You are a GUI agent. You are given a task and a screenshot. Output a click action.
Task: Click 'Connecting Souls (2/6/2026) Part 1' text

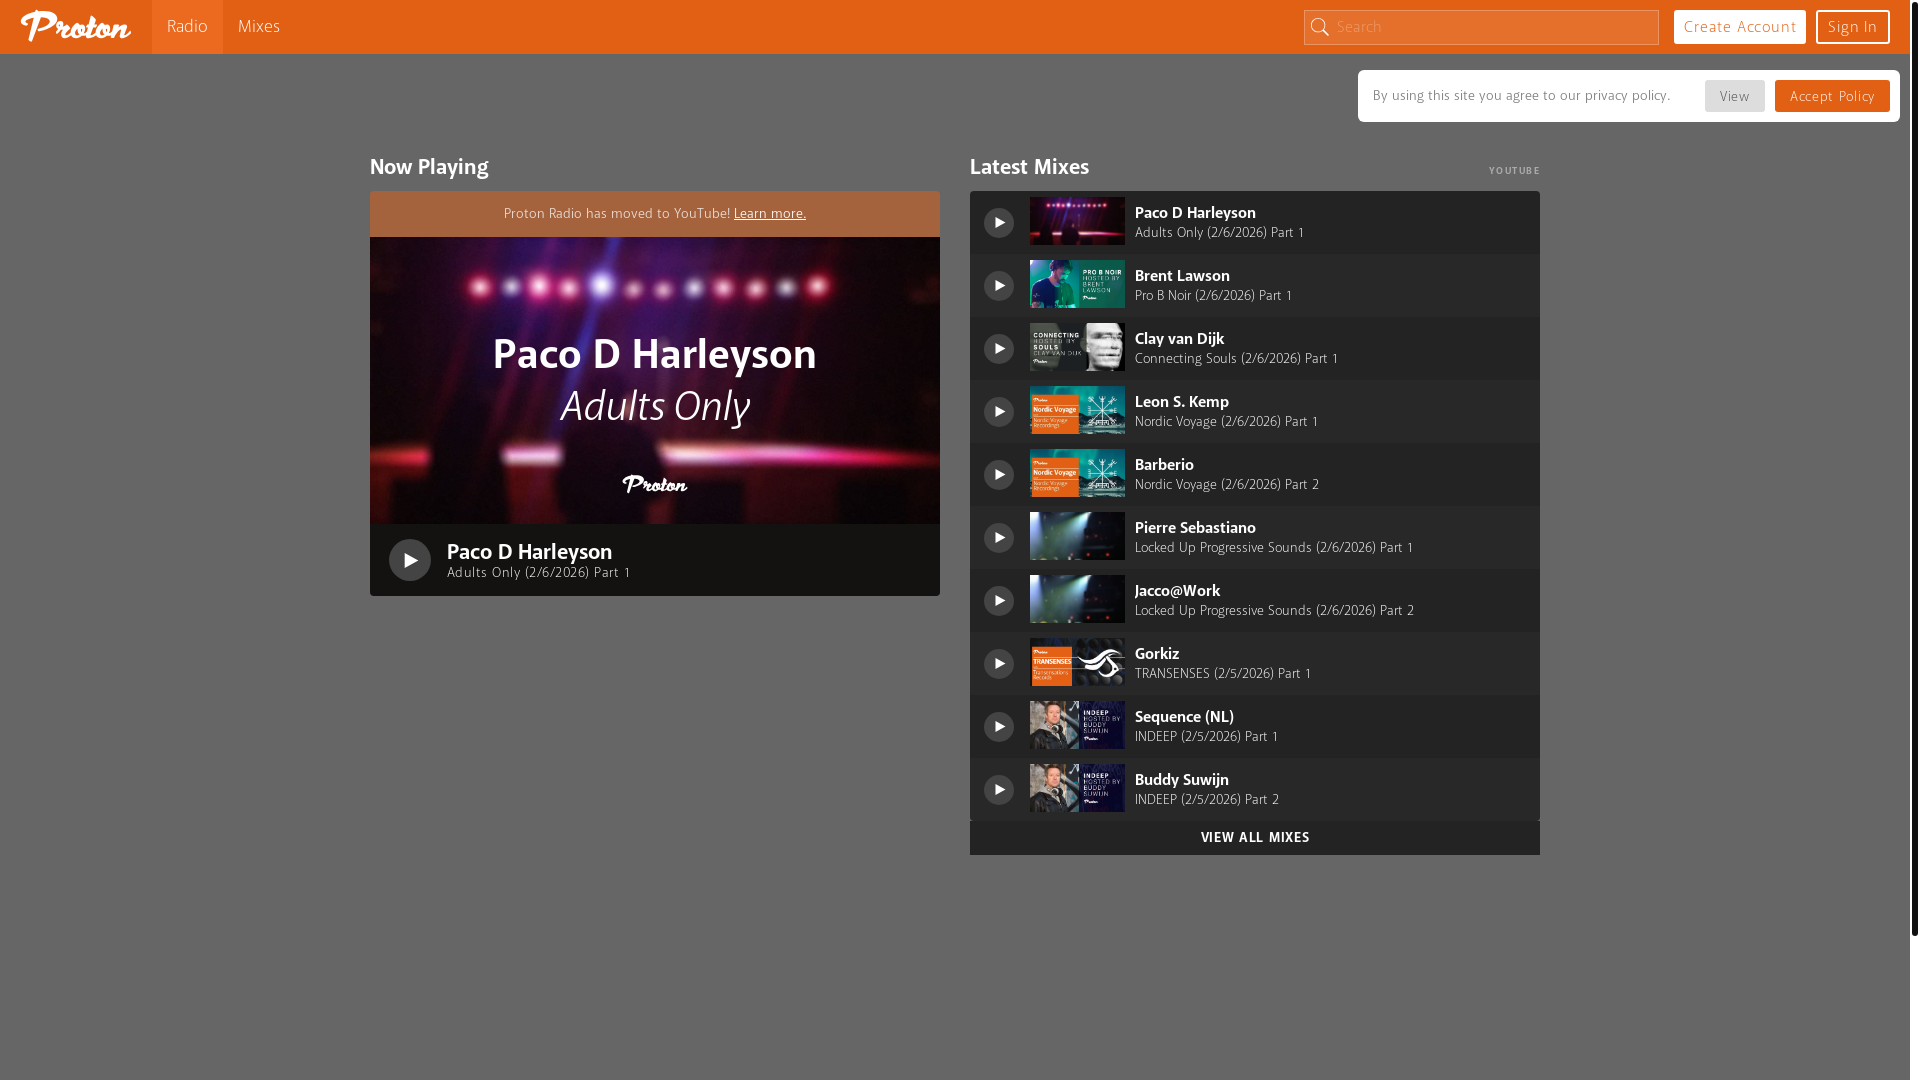[x=1236, y=359]
